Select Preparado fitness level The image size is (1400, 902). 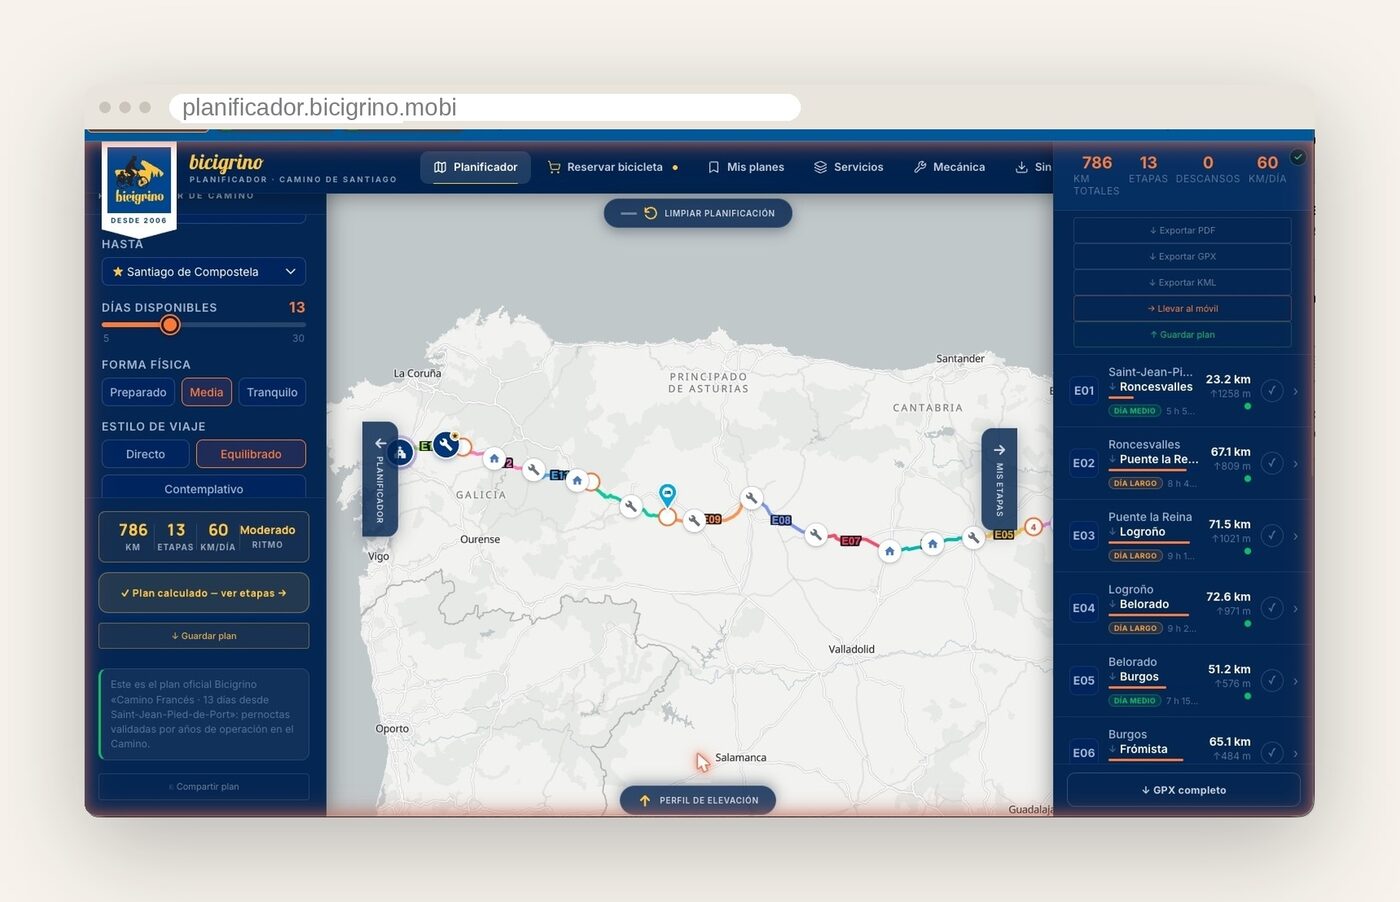138,392
